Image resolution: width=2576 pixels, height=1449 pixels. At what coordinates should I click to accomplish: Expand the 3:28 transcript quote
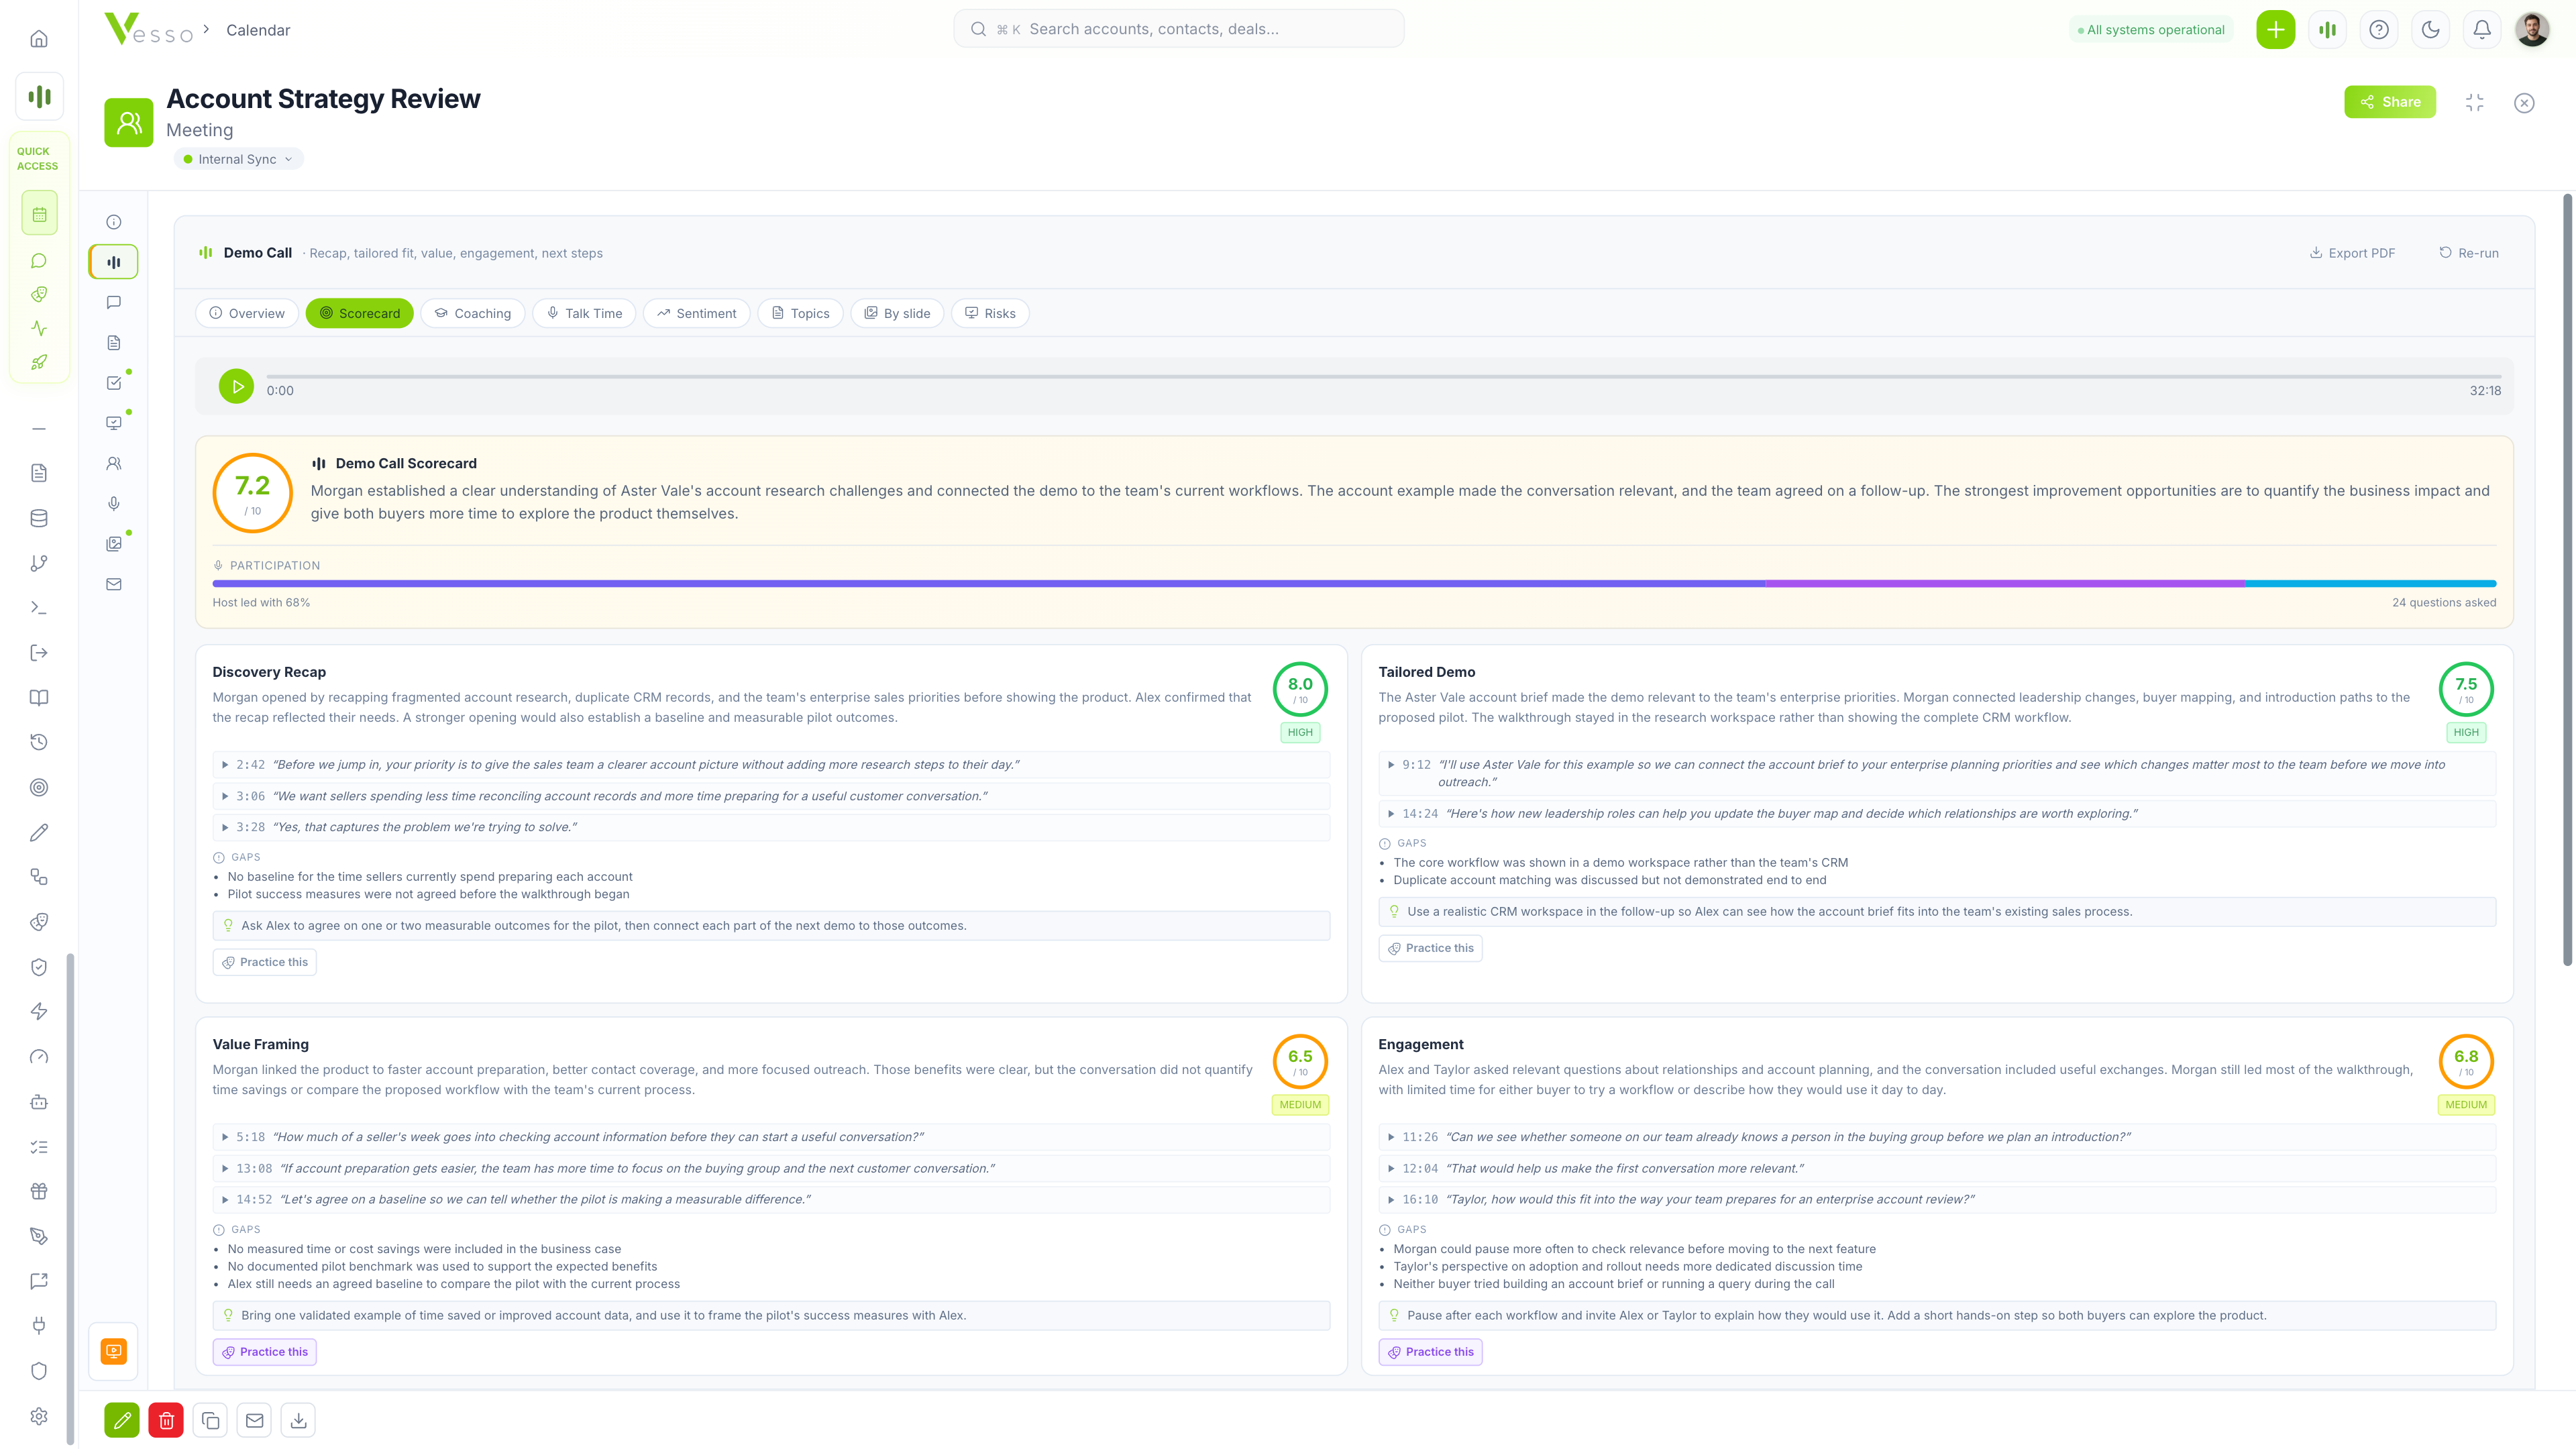point(771,827)
